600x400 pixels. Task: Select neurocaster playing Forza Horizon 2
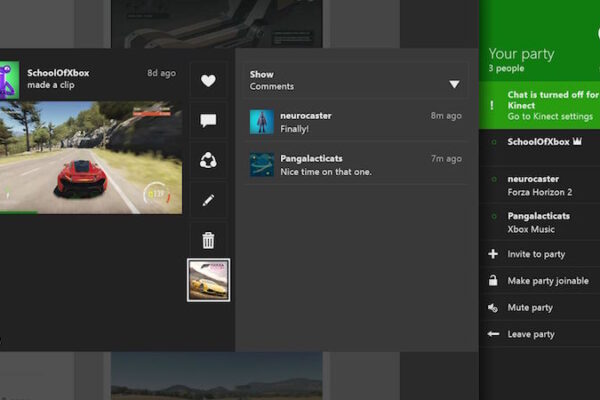click(x=540, y=185)
